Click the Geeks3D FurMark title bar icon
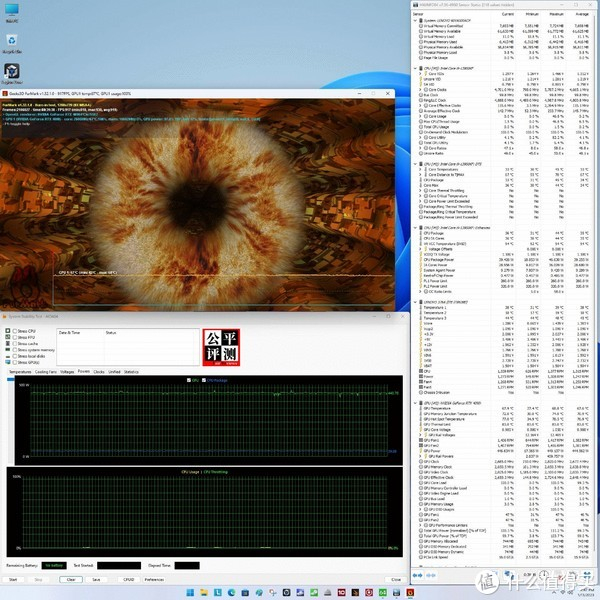This screenshot has width=600, height=600. 5,93
